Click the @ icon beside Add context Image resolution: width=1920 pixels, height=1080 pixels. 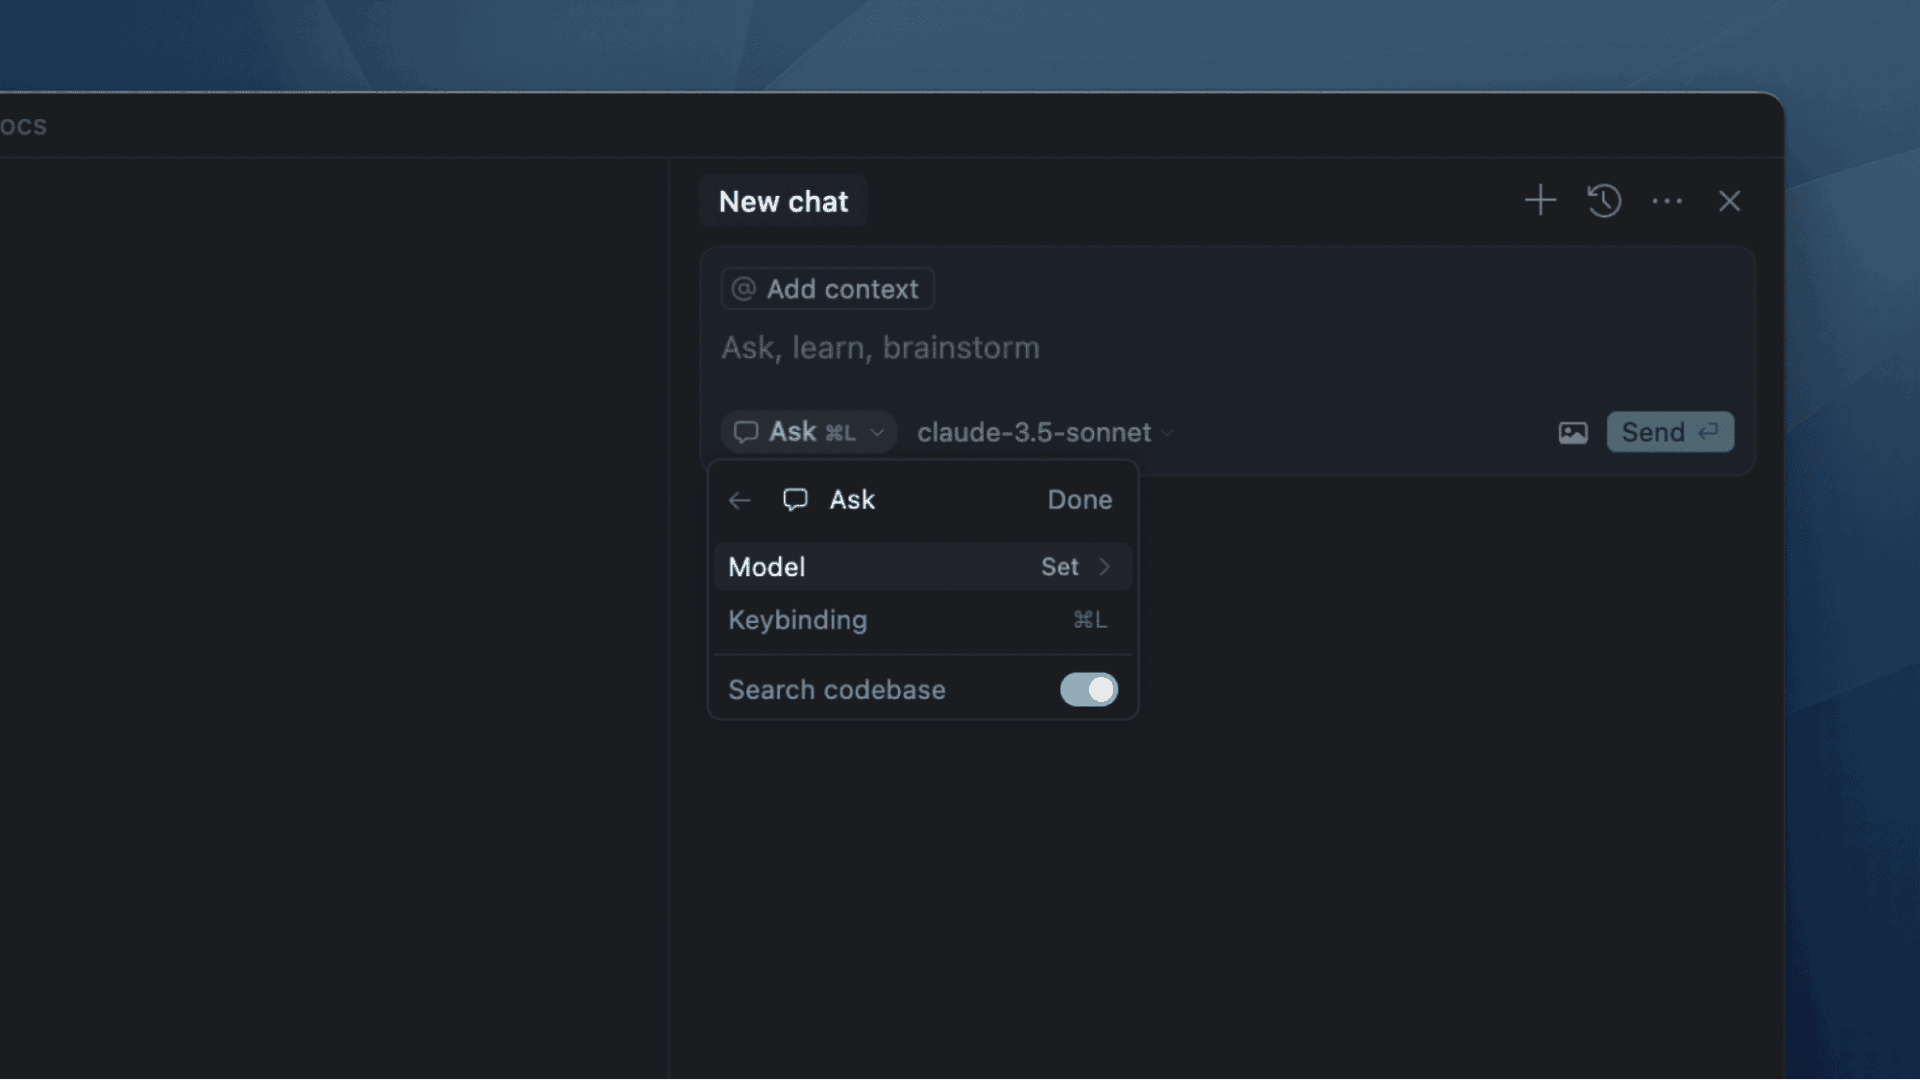[744, 288]
